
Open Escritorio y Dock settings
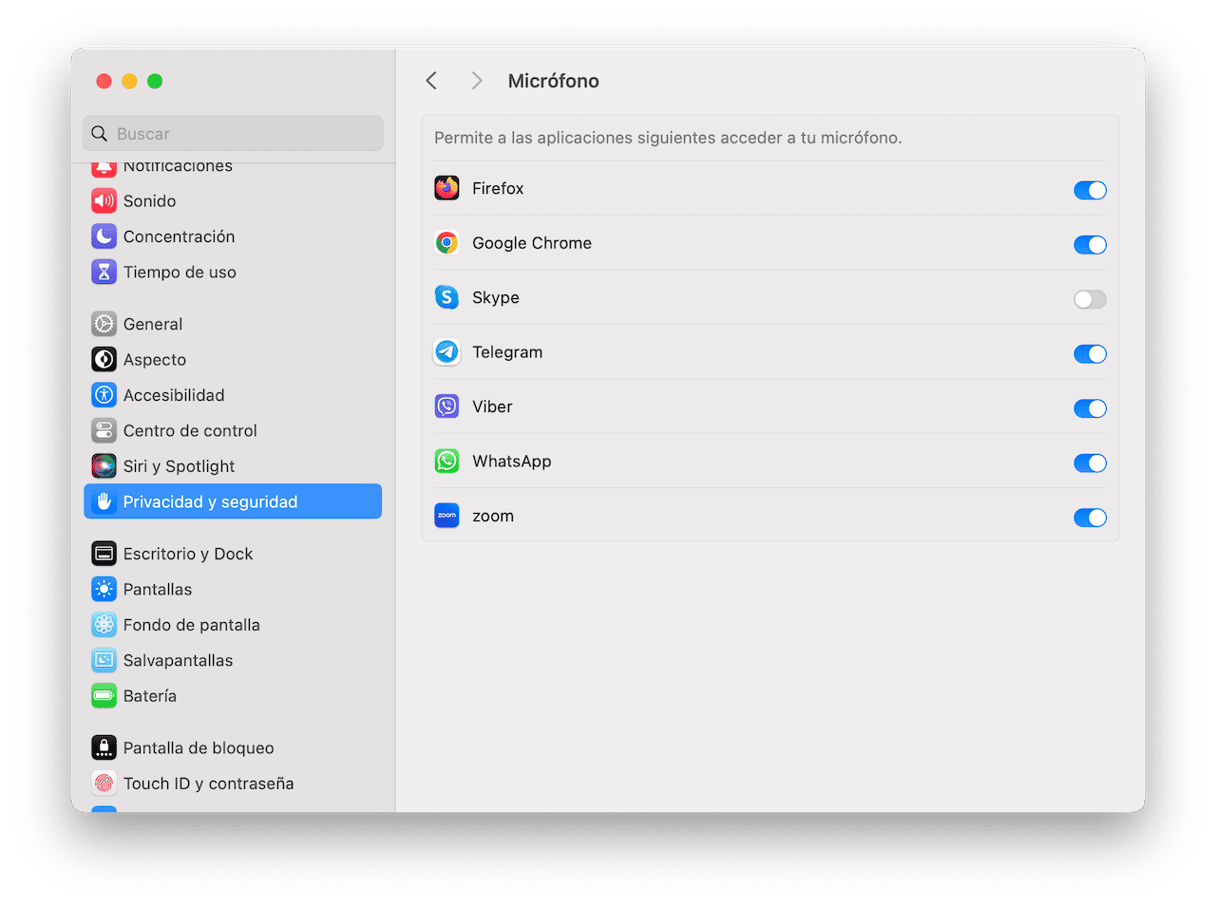pyautogui.click(x=188, y=554)
